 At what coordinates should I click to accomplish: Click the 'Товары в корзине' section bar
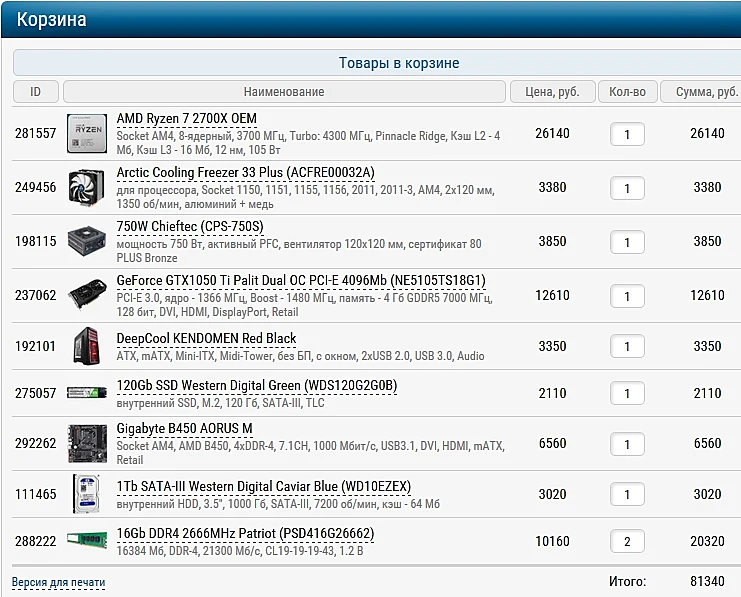tap(377, 62)
